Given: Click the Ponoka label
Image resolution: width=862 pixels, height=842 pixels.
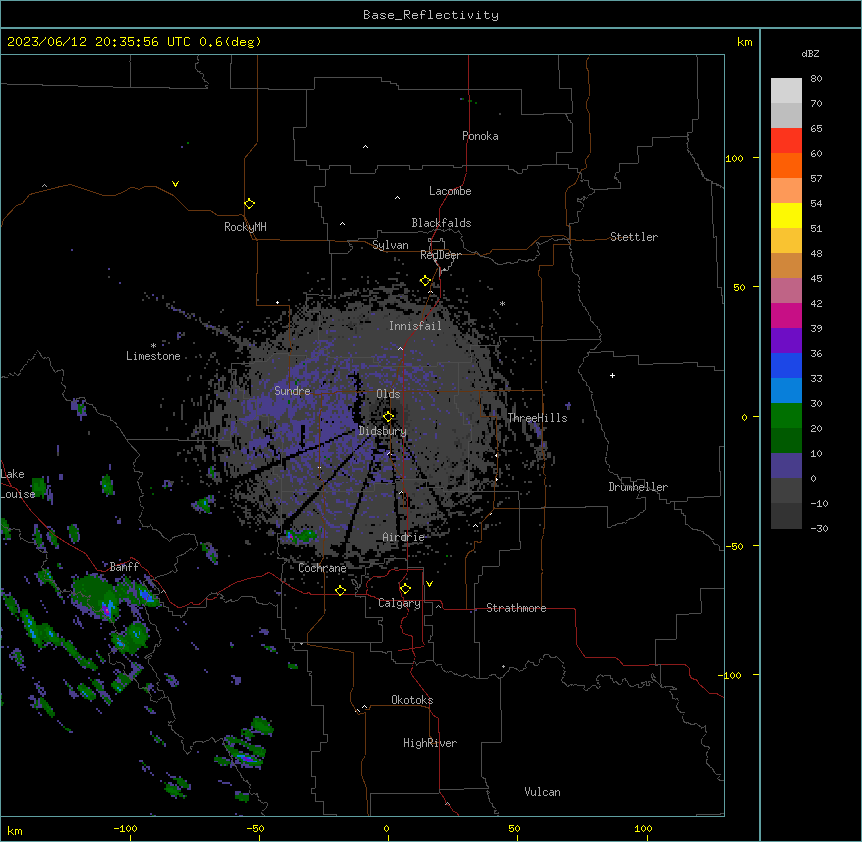Looking at the screenshot, I should [x=480, y=136].
